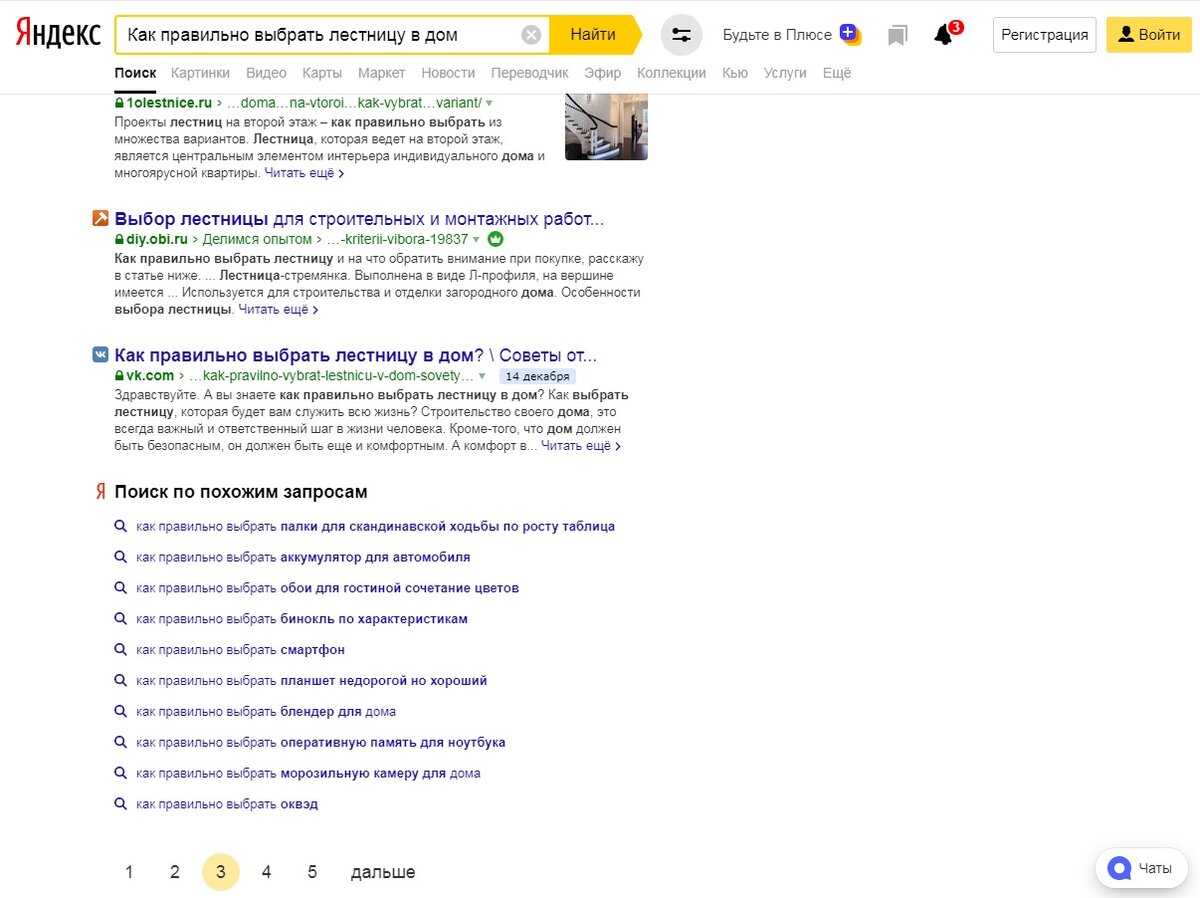The width and height of the screenshot is (1200, 898).
Task: Click magnifier icon beside морозильную камеру для дома
Action: [120, 774]
